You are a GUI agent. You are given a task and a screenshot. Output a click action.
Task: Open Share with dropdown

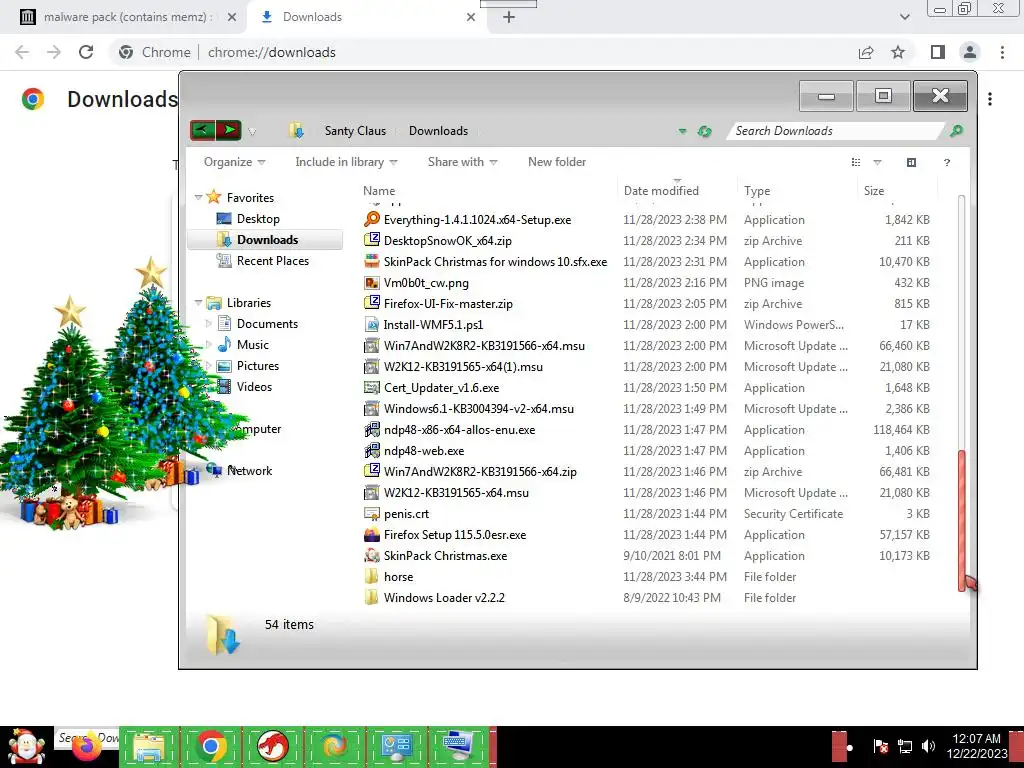[462, 162]
